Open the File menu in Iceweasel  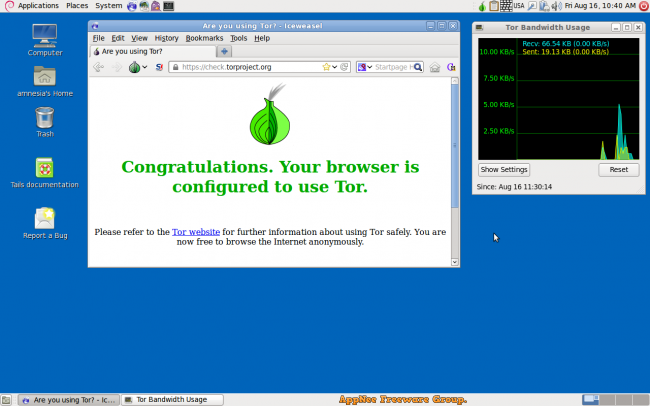tap(98, 38)
